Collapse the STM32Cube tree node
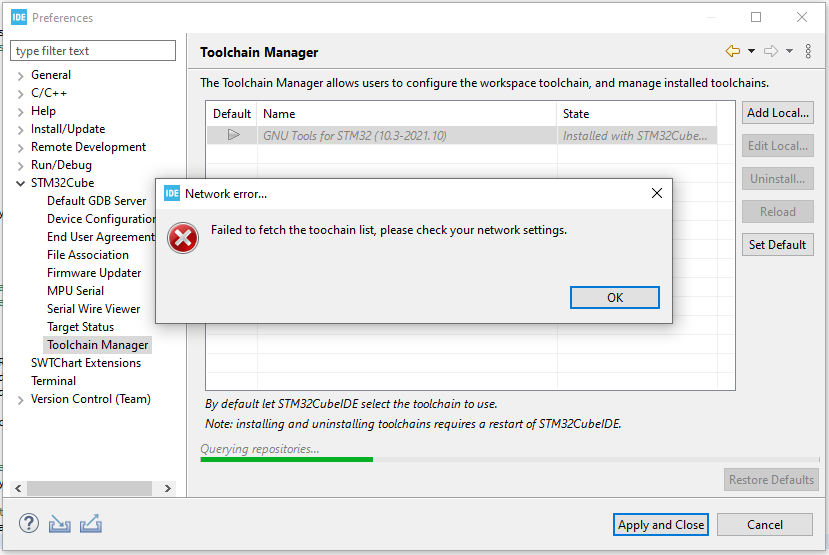This screenshot has width=829, height=555. [x=20, y=183]
